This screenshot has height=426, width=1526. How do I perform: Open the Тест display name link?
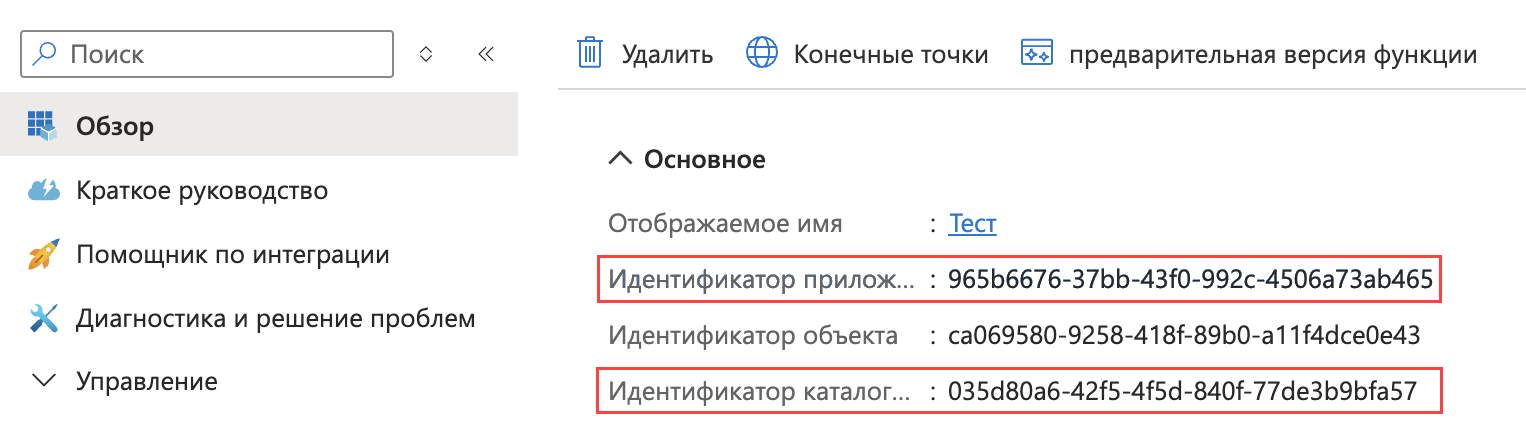point(972,223)
